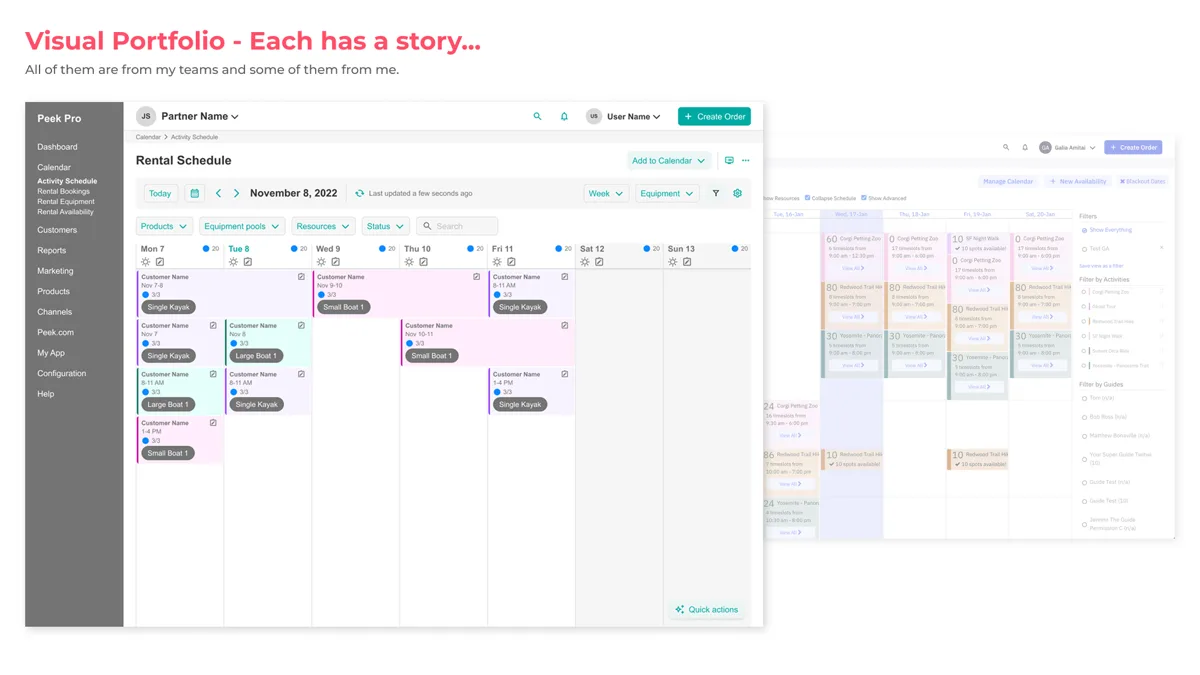Open the User Name account dropdown
The height and width of the screenshot is (675, 1200).
tap(633, 117)
